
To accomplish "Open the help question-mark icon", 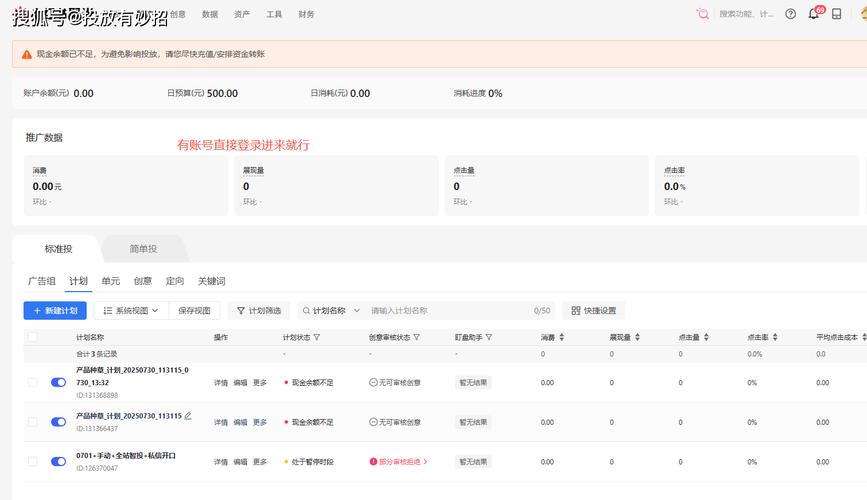I will click(790, 14).
